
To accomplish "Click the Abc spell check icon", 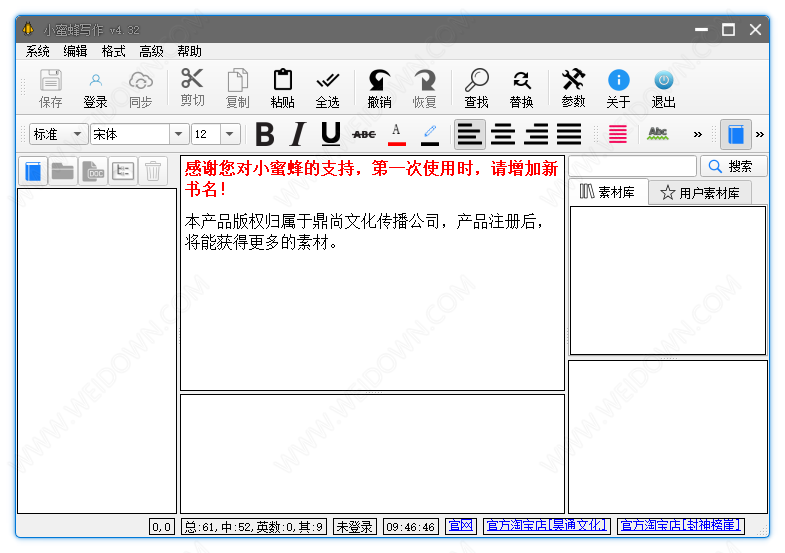I will tap(657, 134).
